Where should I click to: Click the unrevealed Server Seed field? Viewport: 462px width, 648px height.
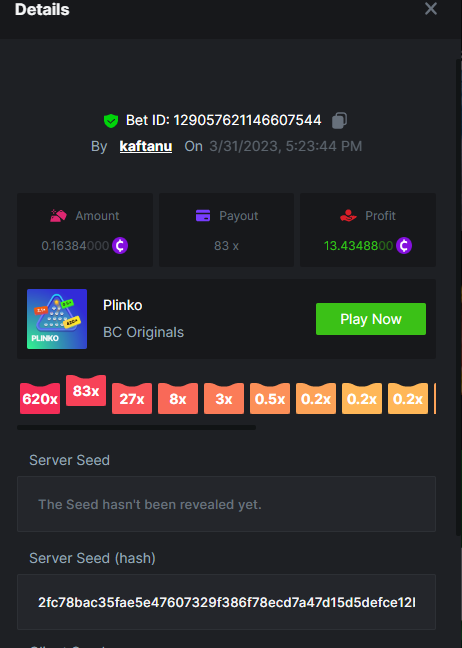coord(226,504)
